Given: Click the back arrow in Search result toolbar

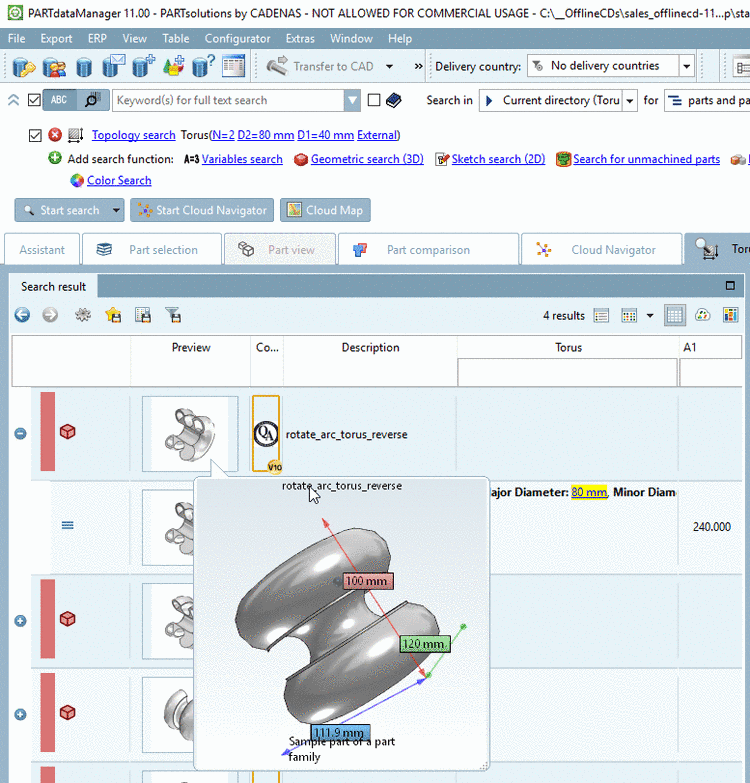Looking at the screenshot, I should click(x=22, y=315).
